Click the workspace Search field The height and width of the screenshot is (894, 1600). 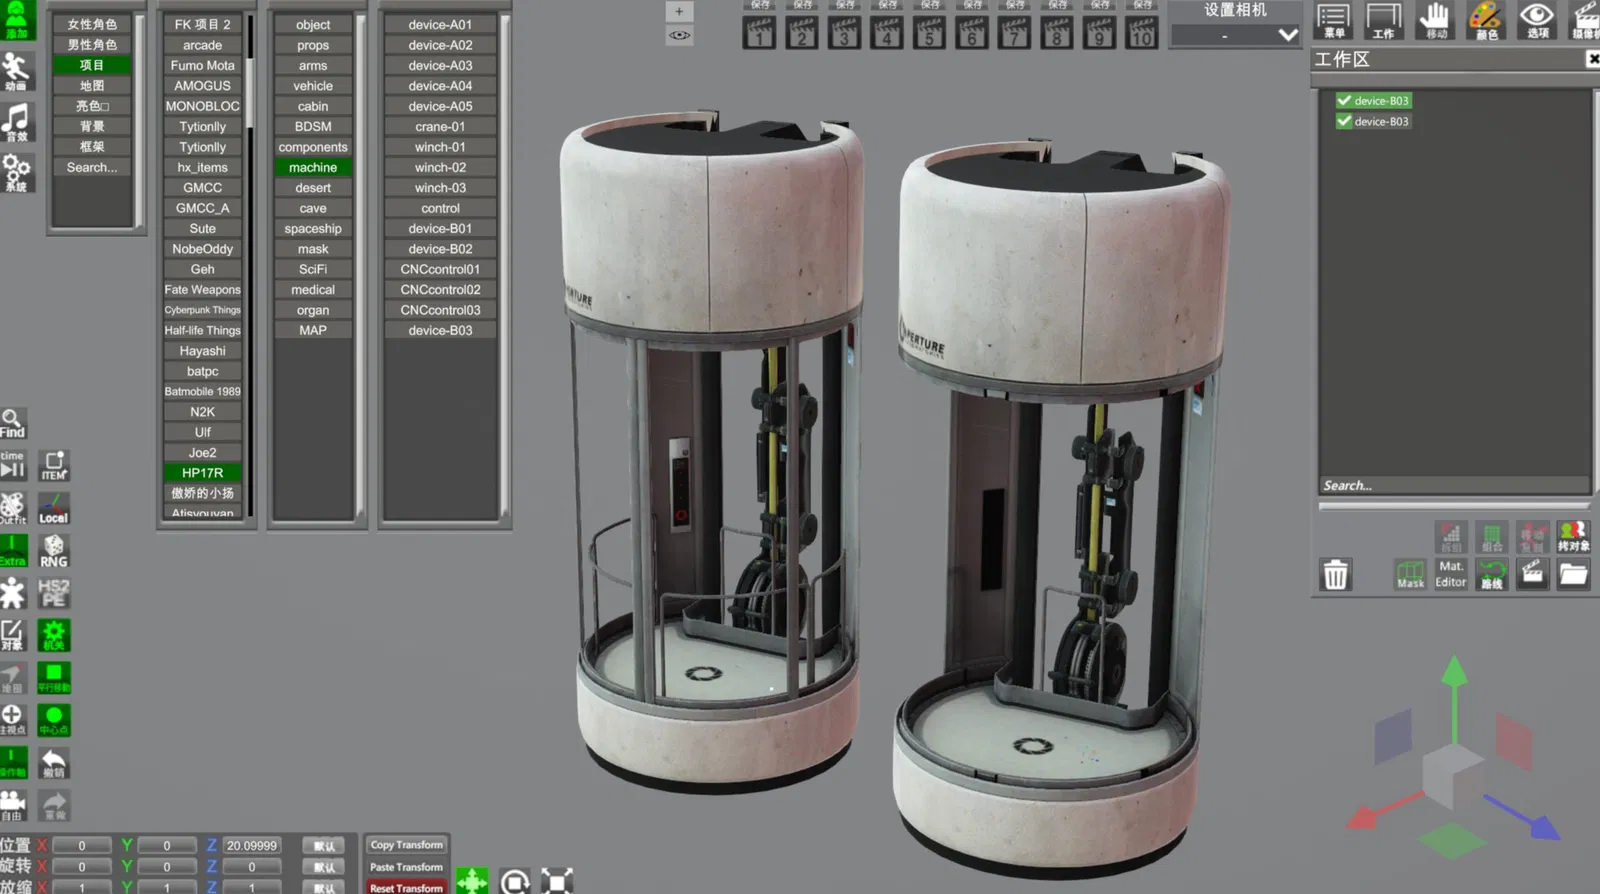1455,485
